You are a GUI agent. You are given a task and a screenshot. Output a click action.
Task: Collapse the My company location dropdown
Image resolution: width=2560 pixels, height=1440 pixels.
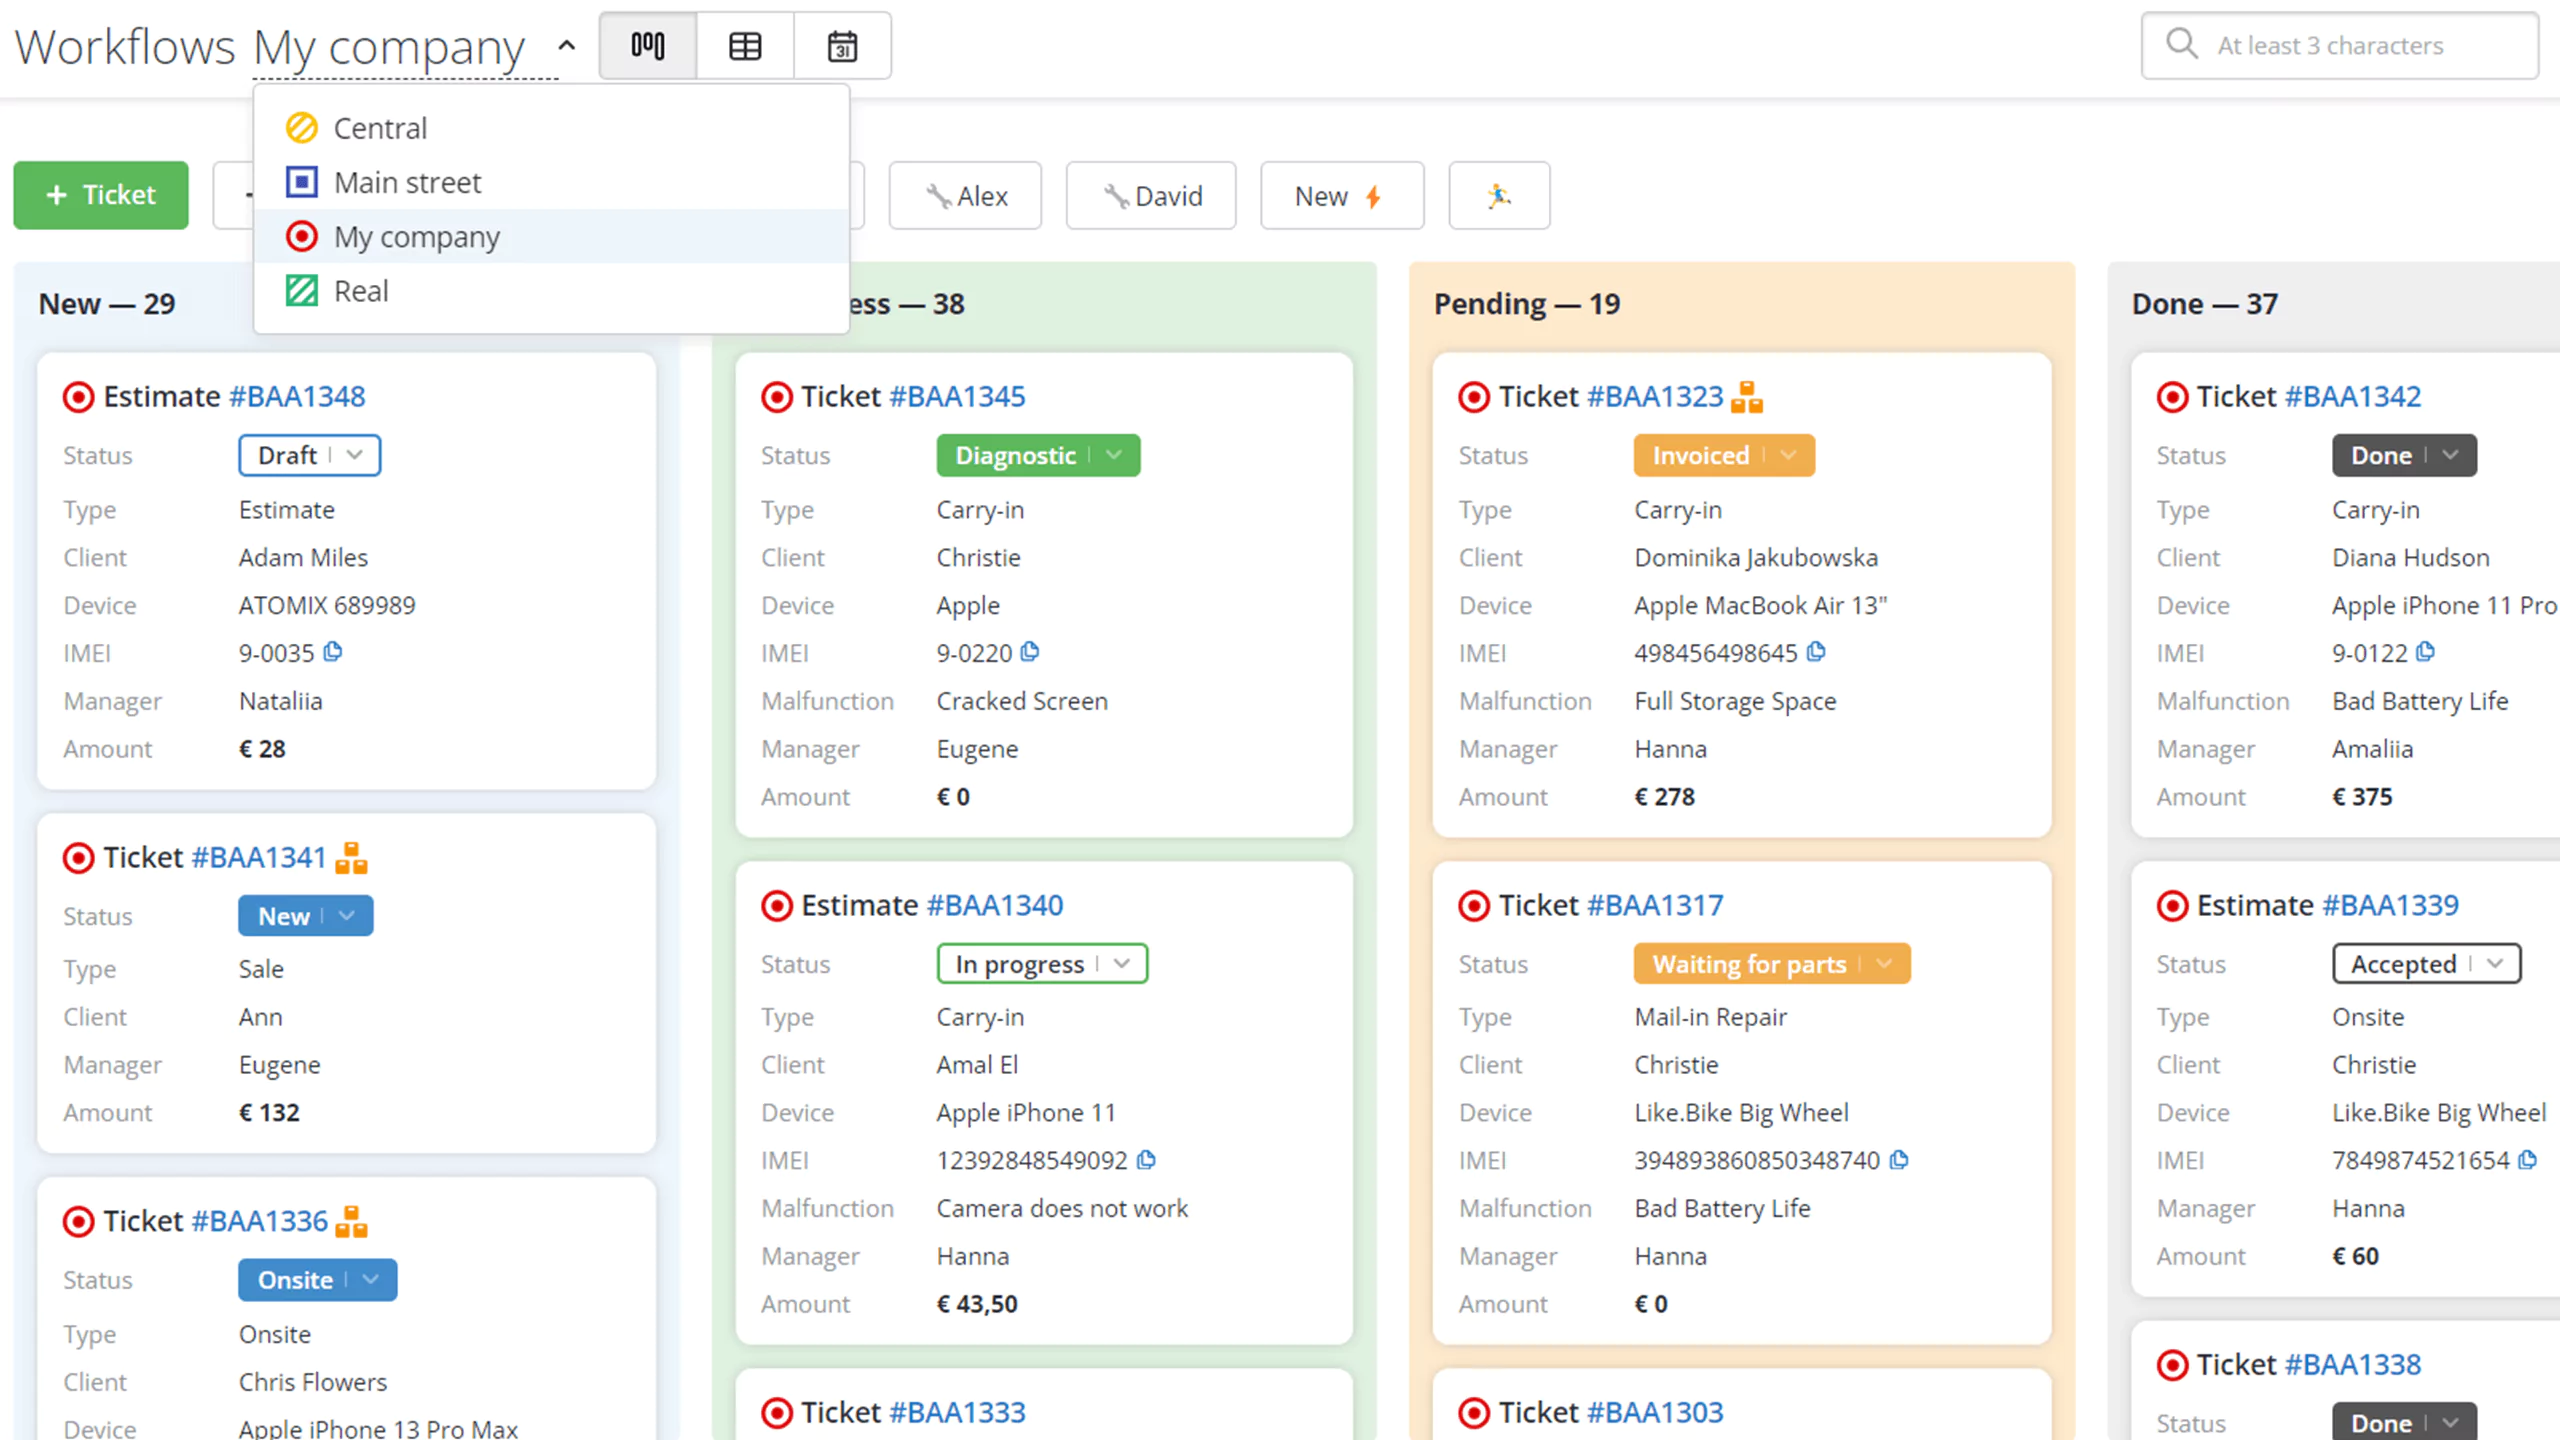point(566,46)
